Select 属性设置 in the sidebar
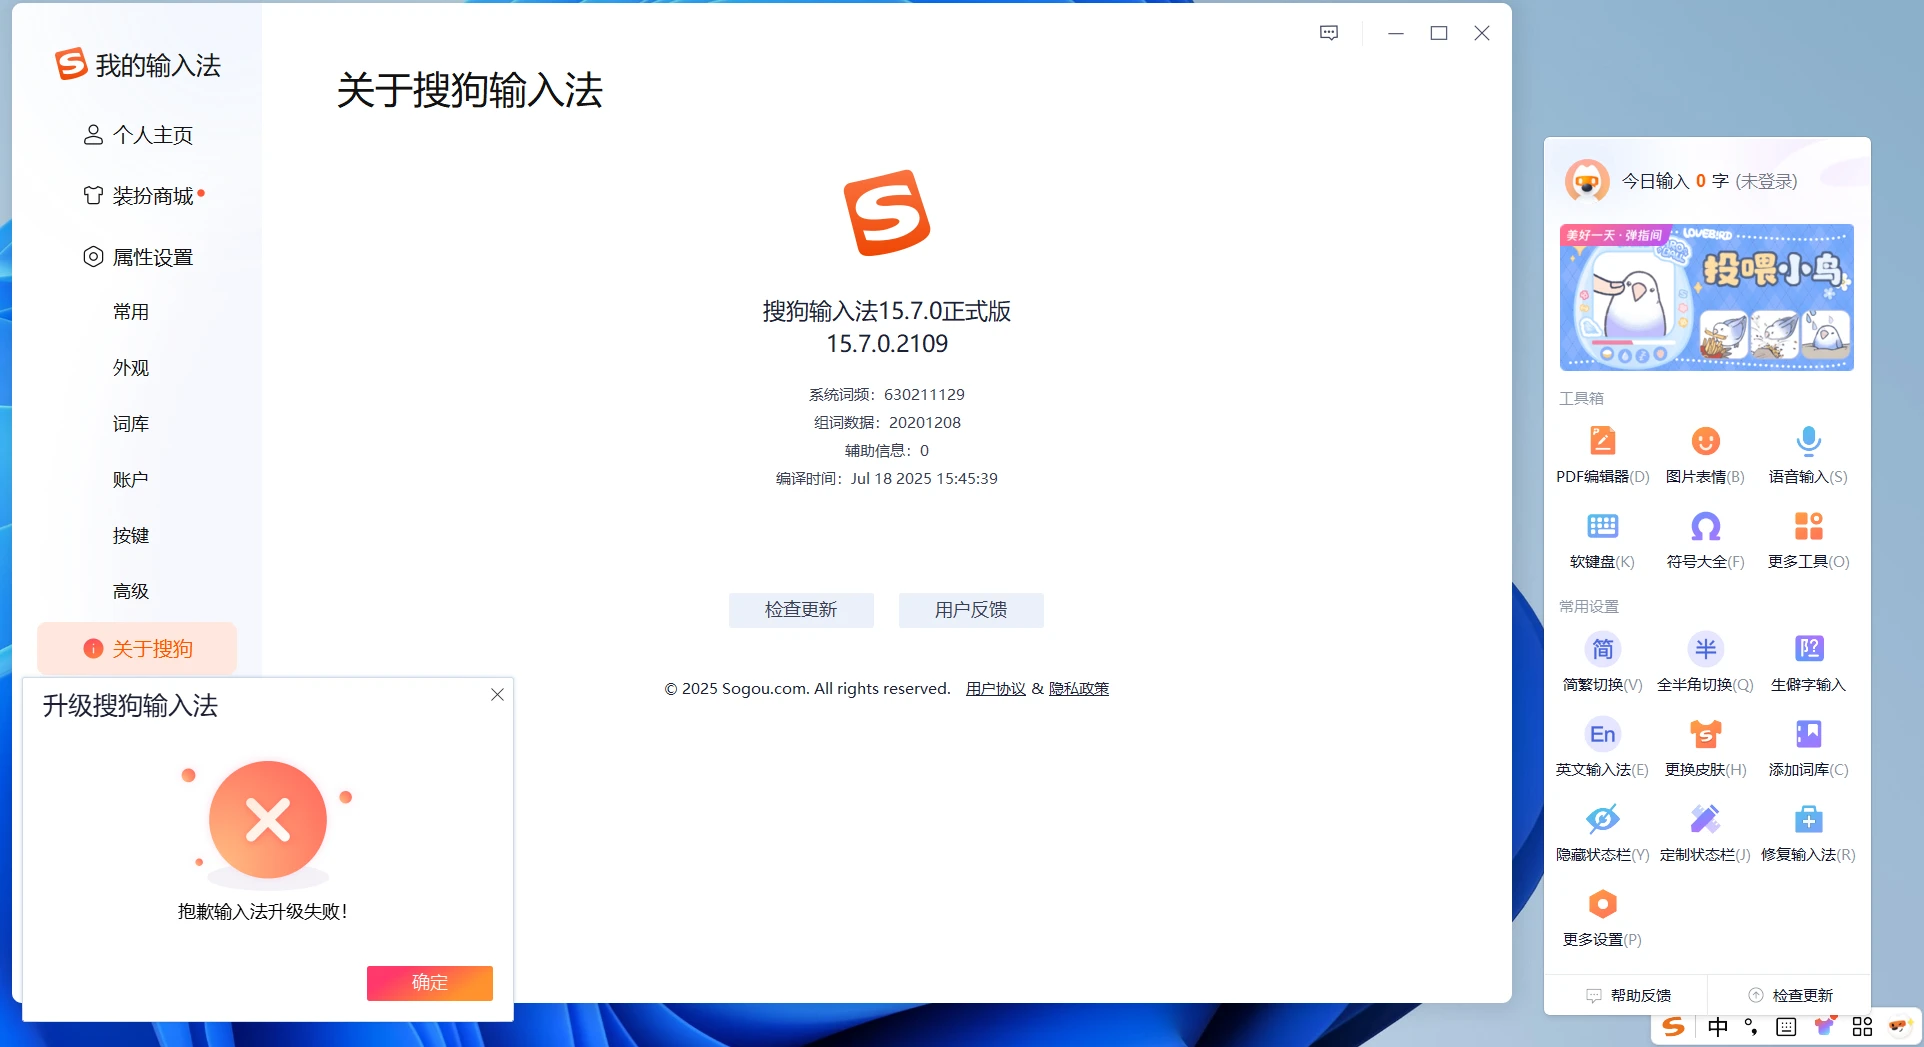 point(138,257)
